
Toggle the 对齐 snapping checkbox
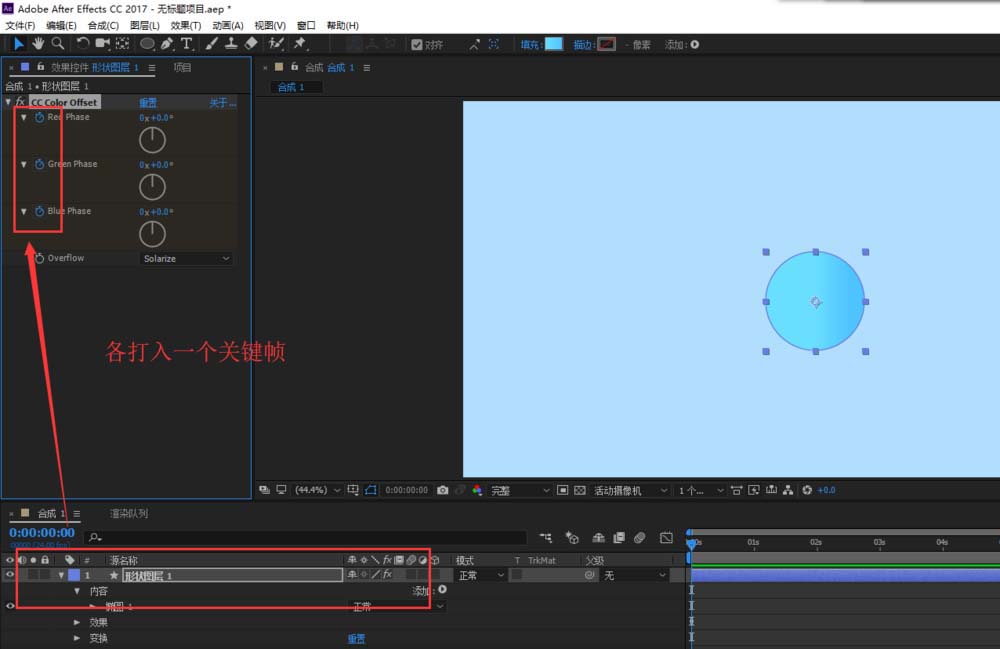pos(417,44)
